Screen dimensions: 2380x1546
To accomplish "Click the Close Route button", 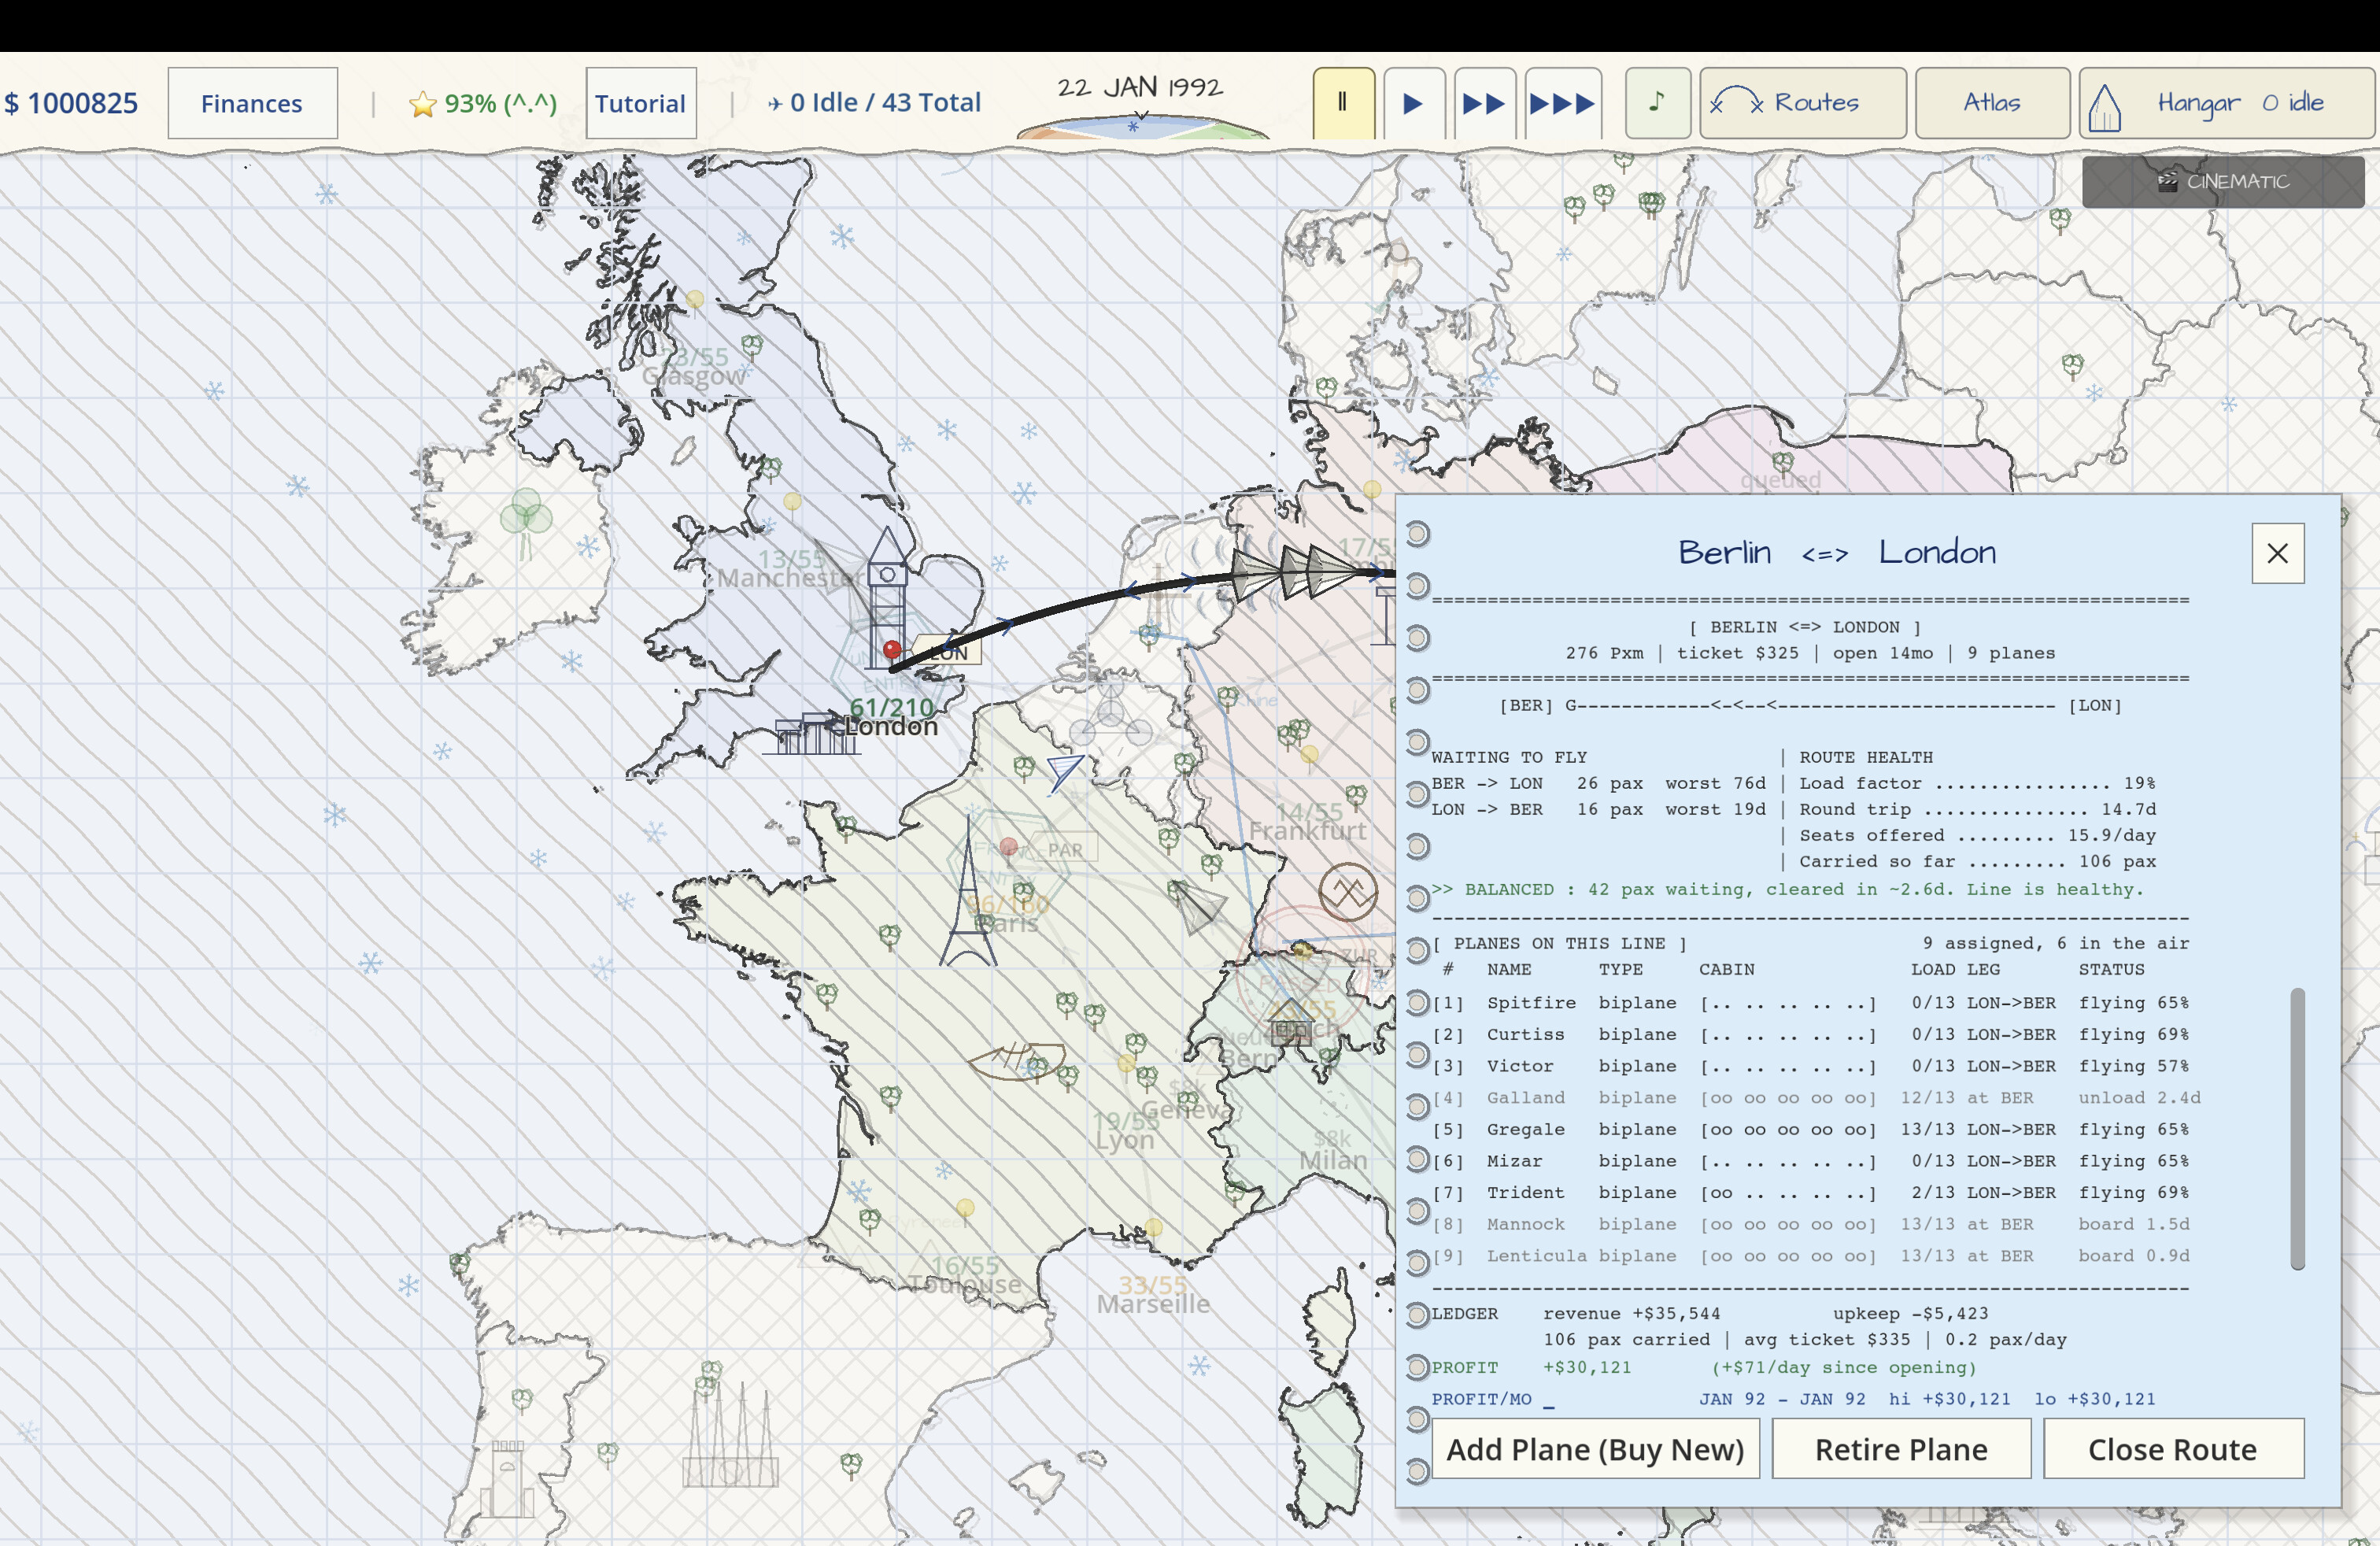I will [2173, 1449].
